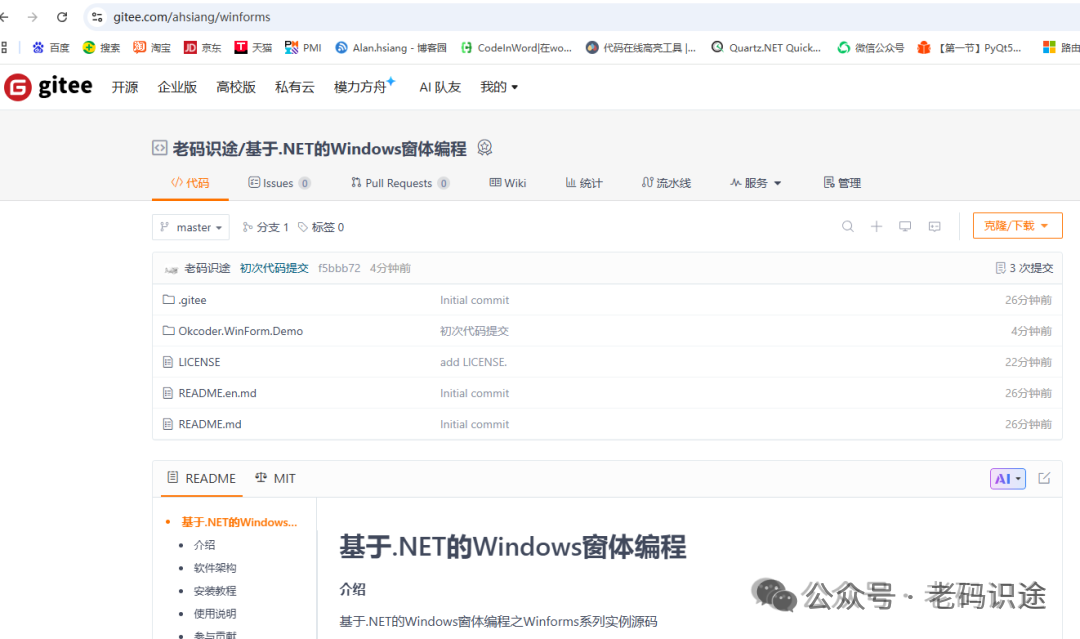
Task: Open the README.md file
Action: (x=209, y=424)
